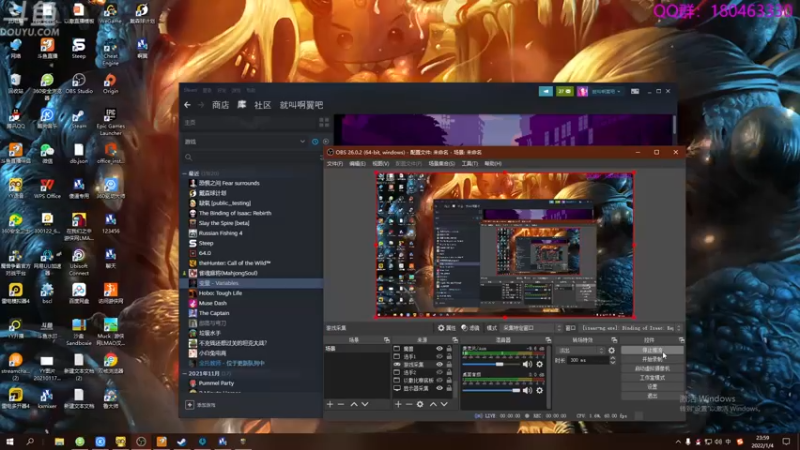Collapse the 2021年11月 section in Steam

coord(185,373)
